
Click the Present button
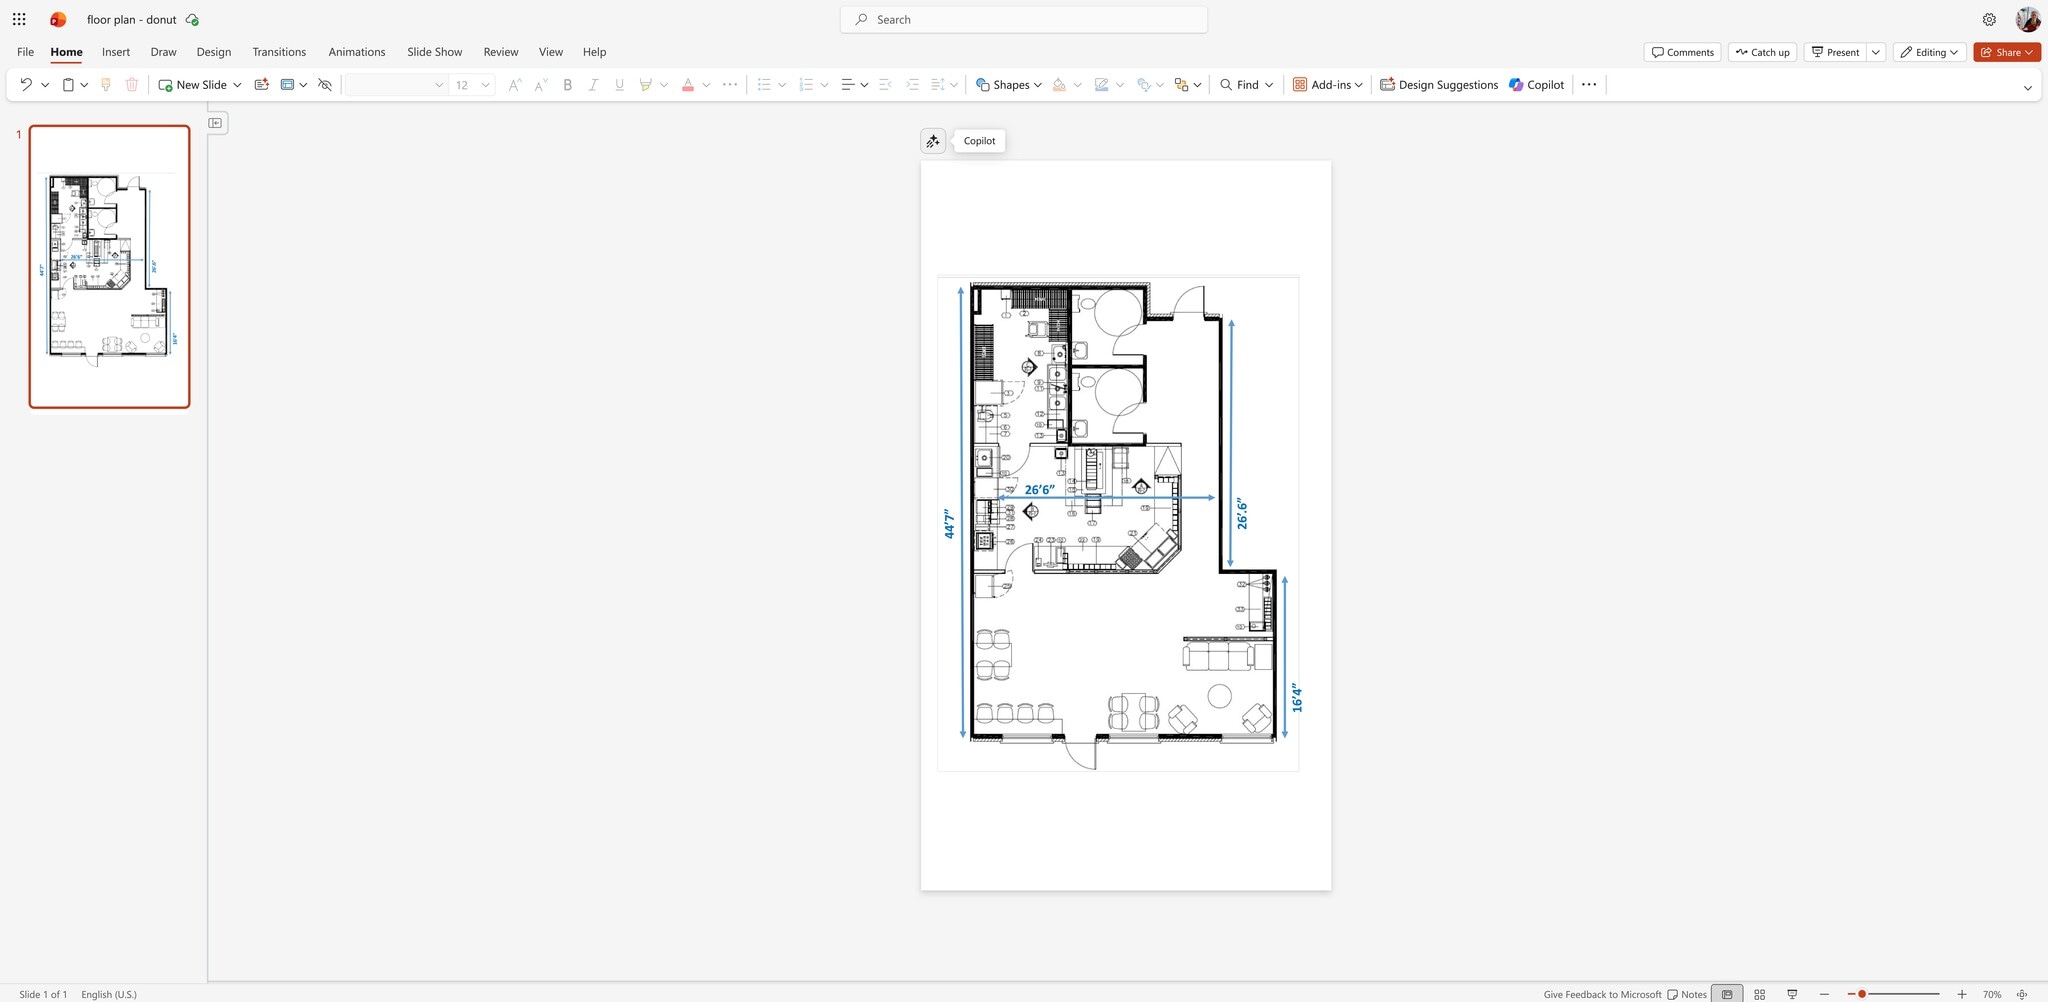point(1838,51)
